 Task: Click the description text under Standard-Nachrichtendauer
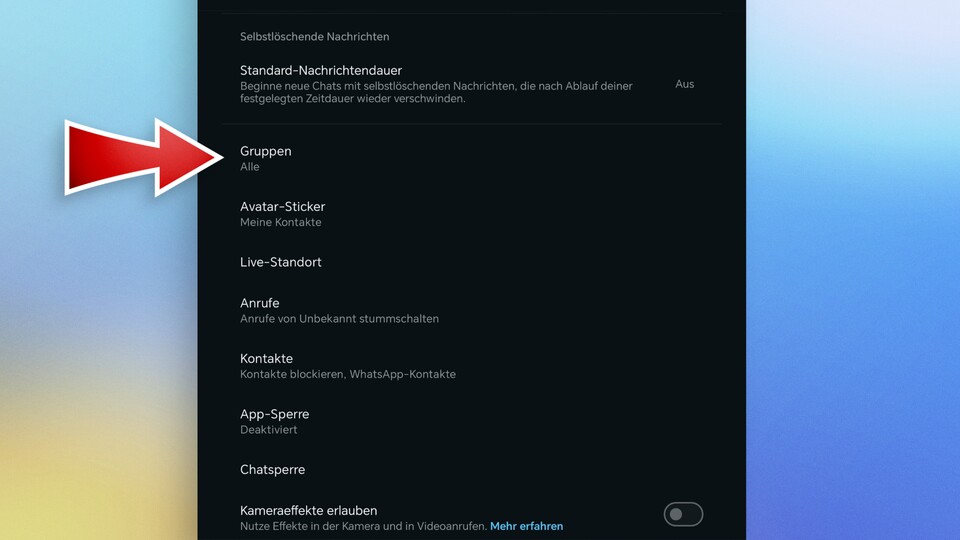436,93
